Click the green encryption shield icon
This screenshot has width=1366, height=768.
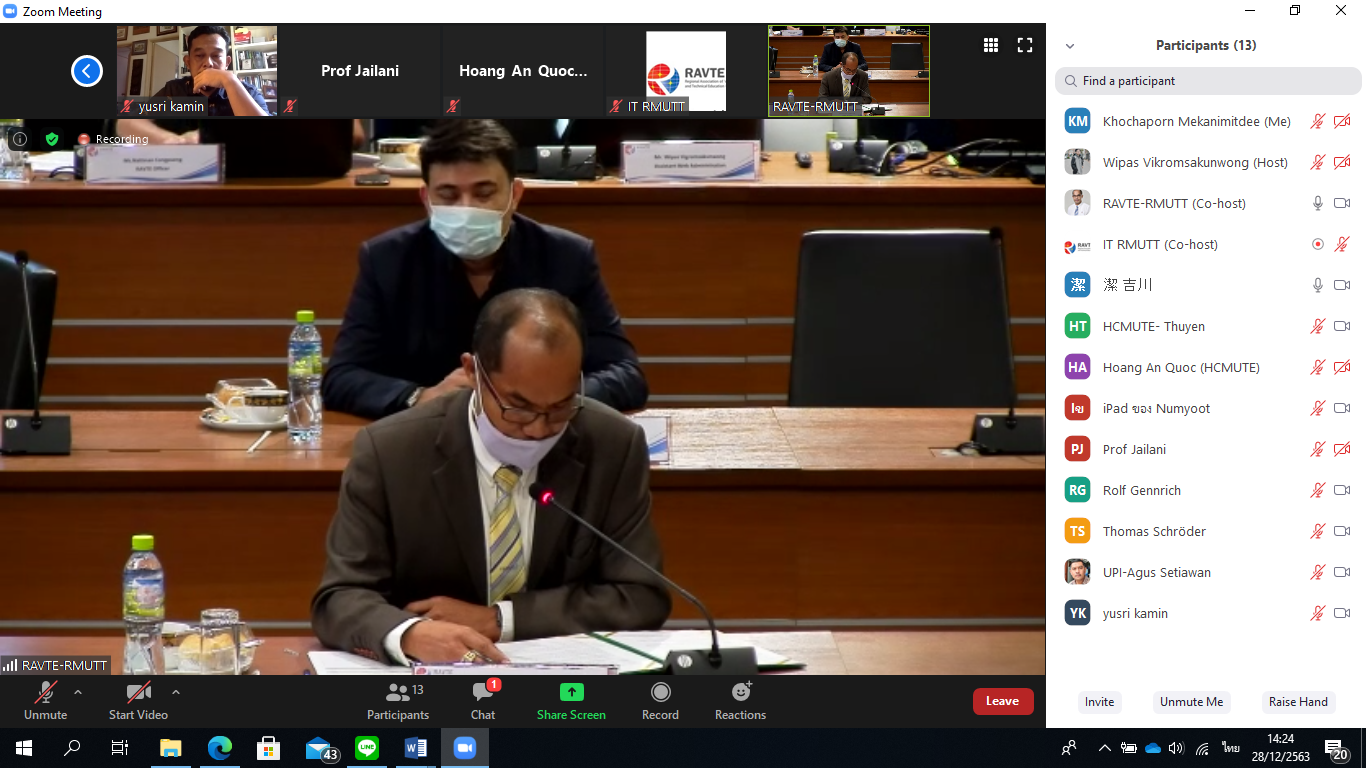tap(52, 139)
